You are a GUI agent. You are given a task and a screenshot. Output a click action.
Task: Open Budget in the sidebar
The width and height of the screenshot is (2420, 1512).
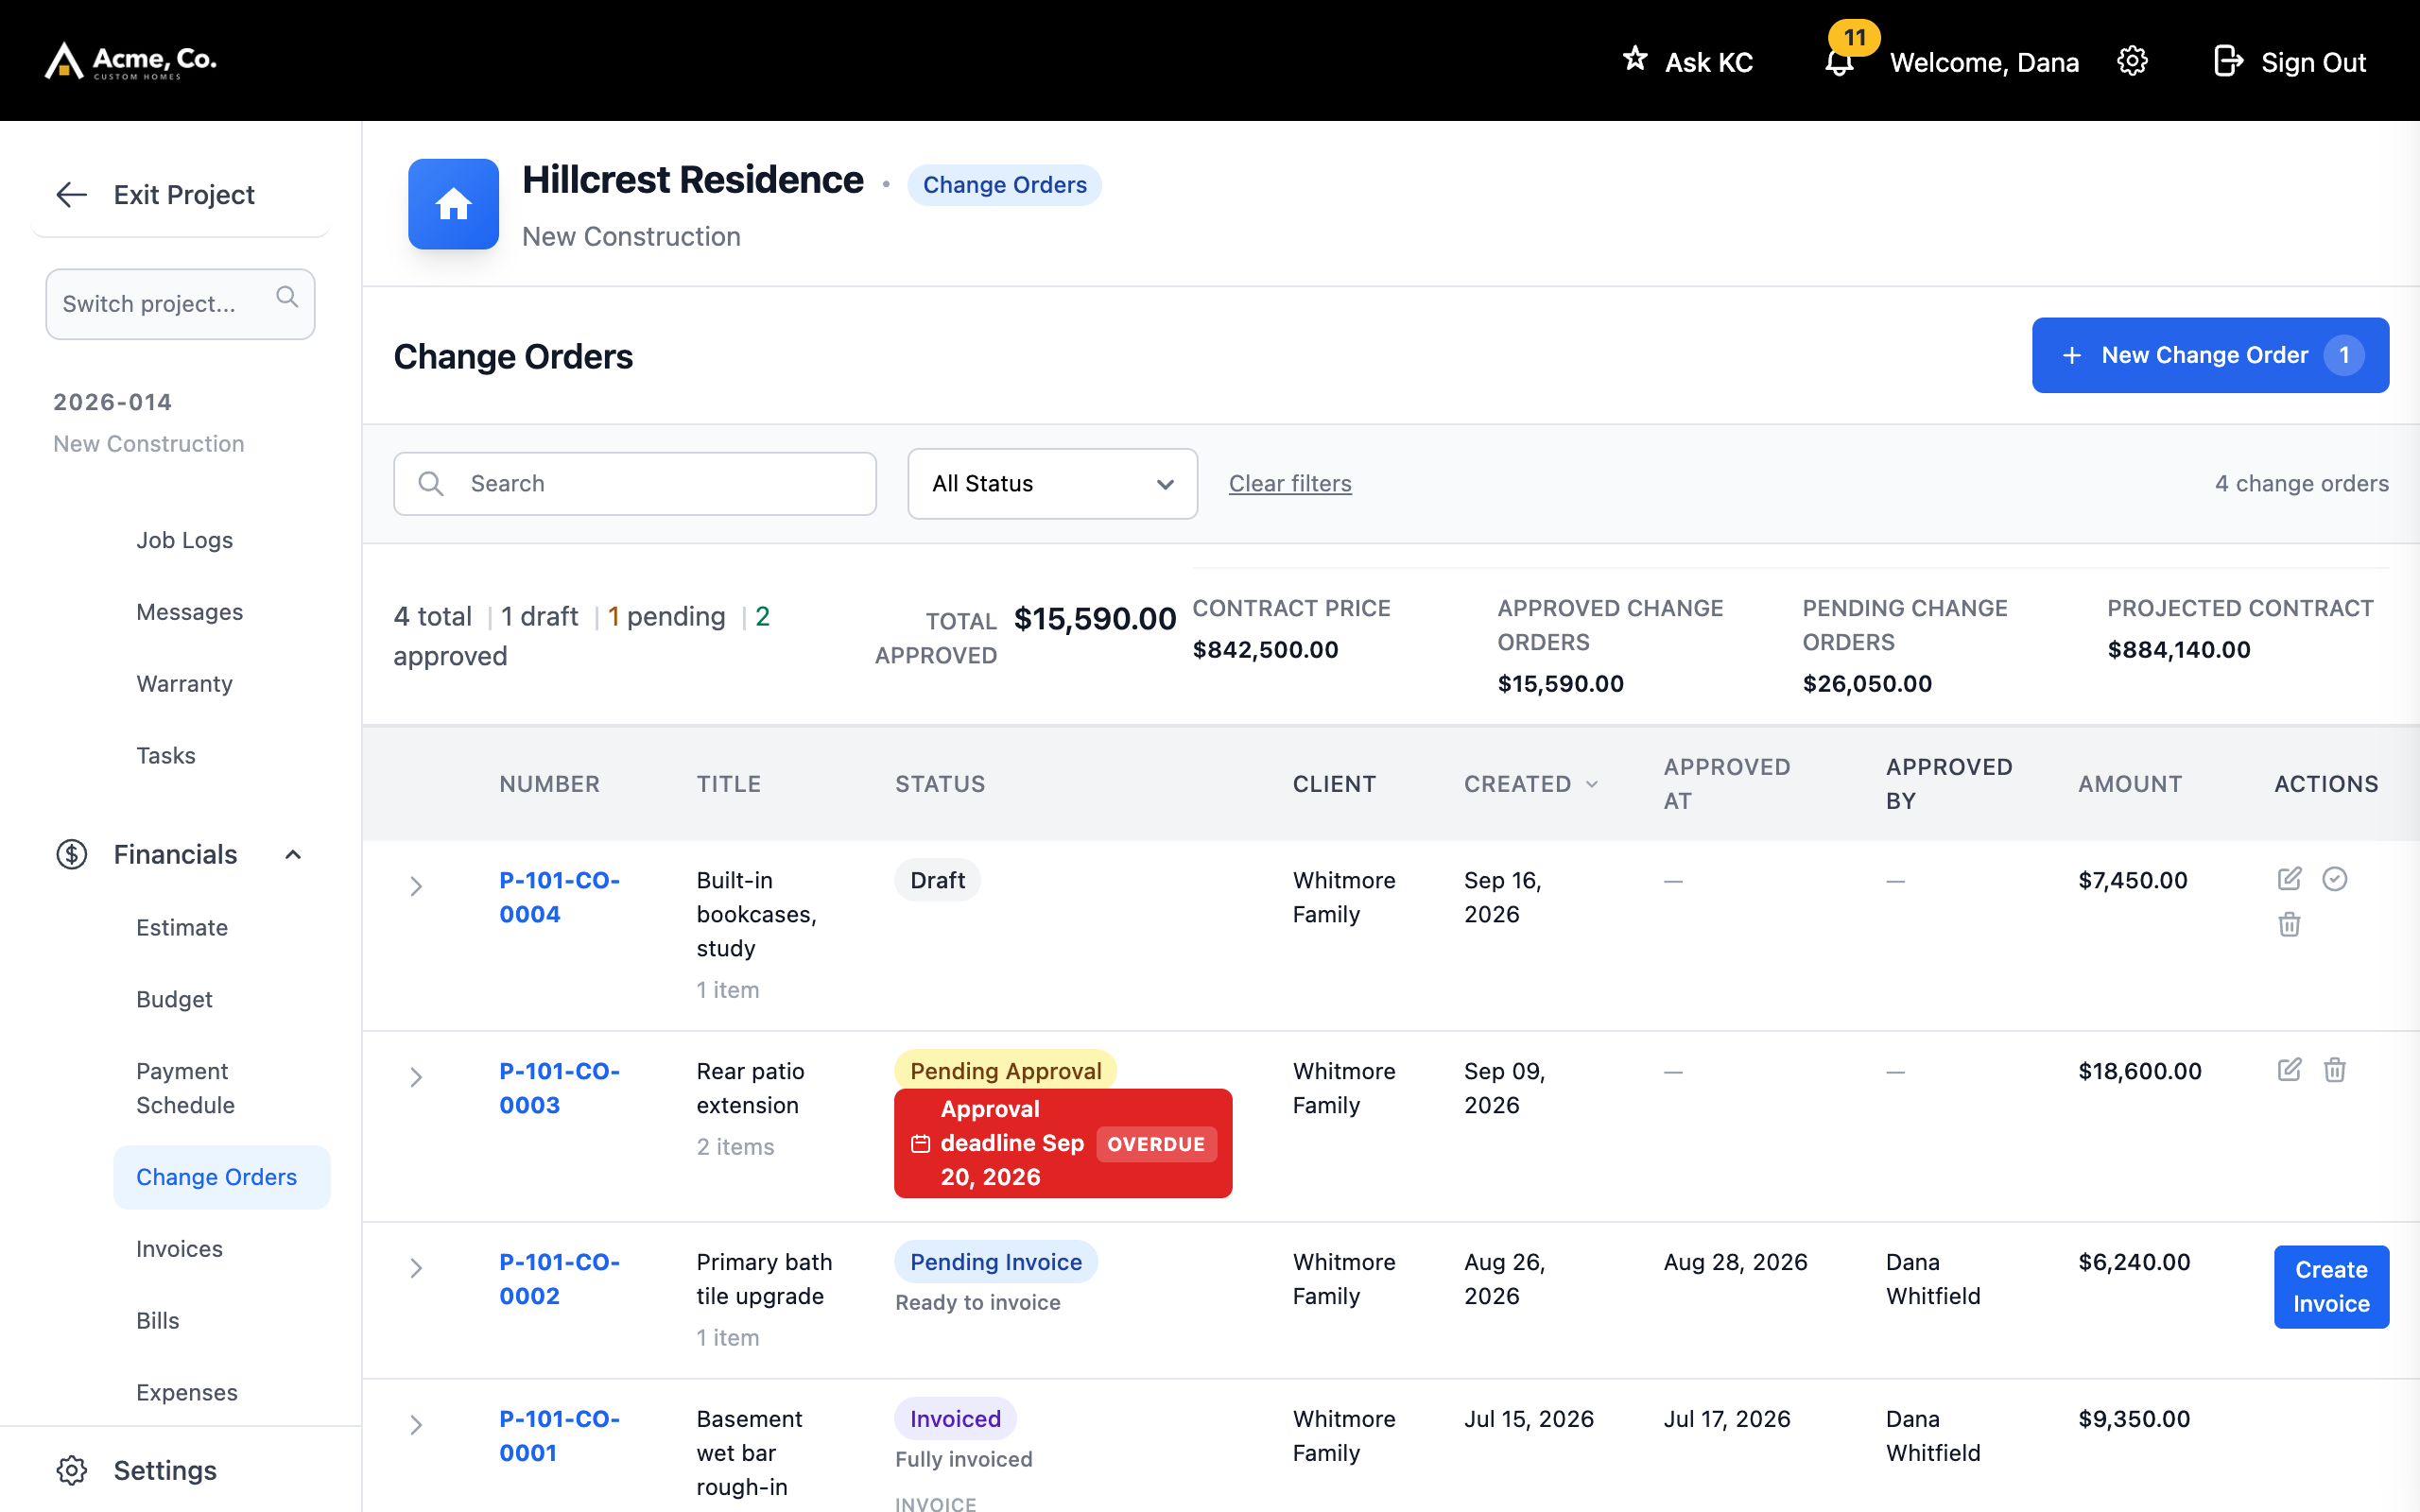[x=174, y=999]
